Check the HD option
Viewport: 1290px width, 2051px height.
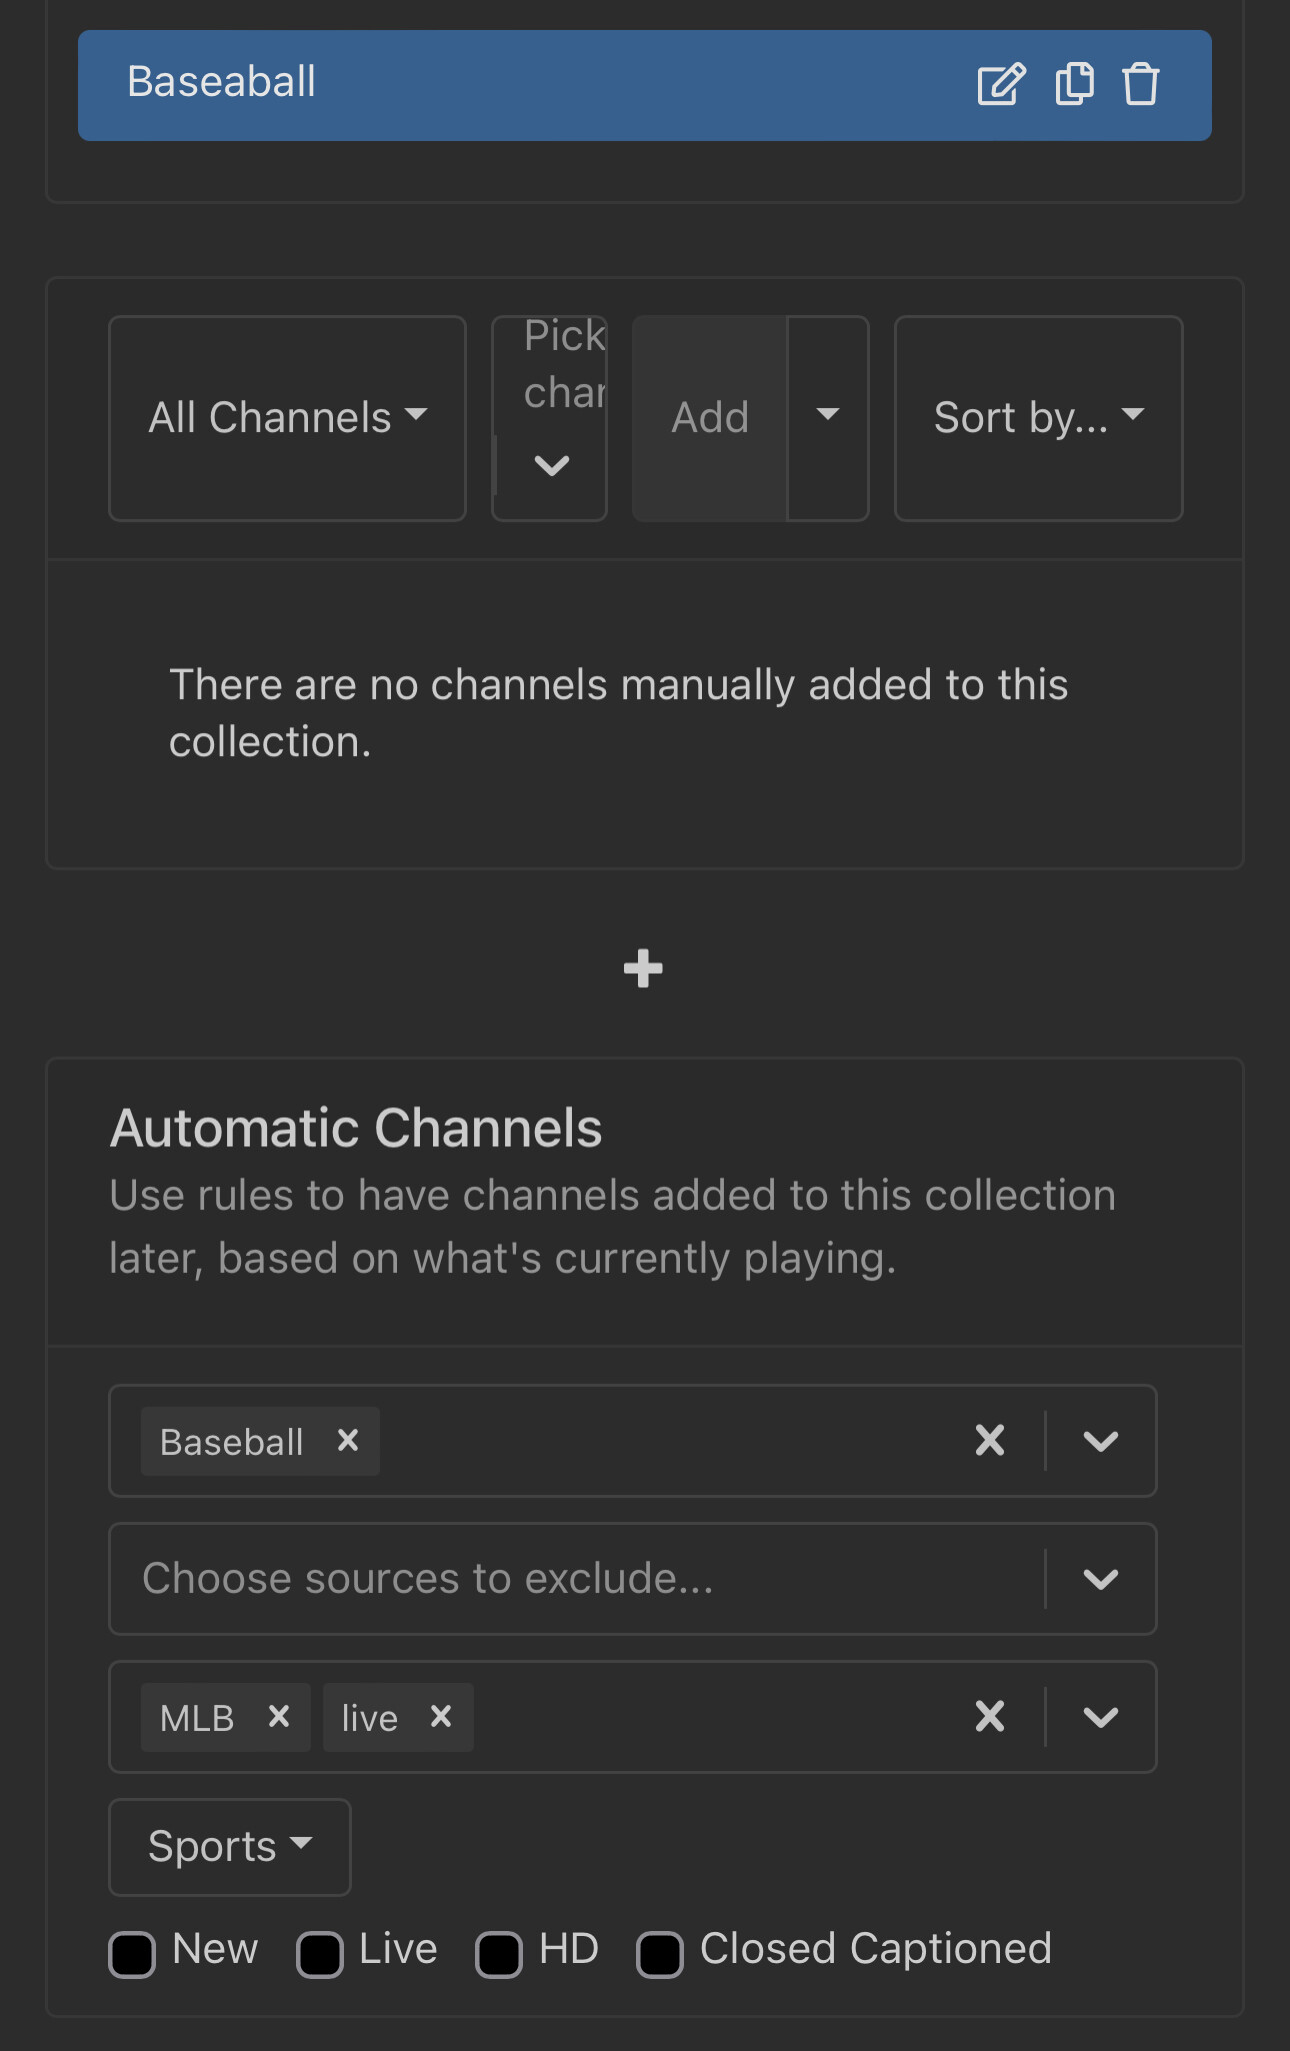[499, 1954]
